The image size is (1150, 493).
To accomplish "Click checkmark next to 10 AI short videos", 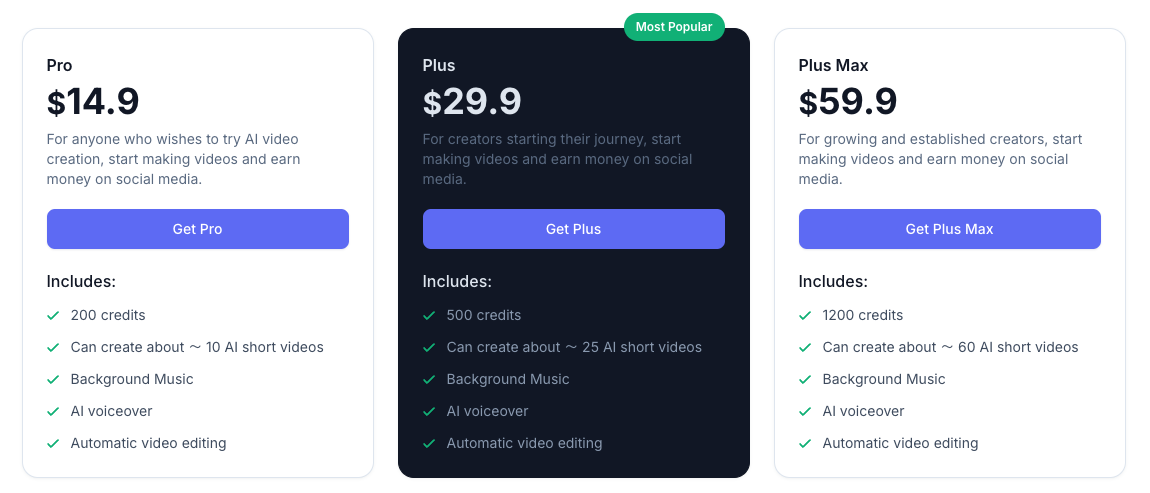I will tap(54, 347).
